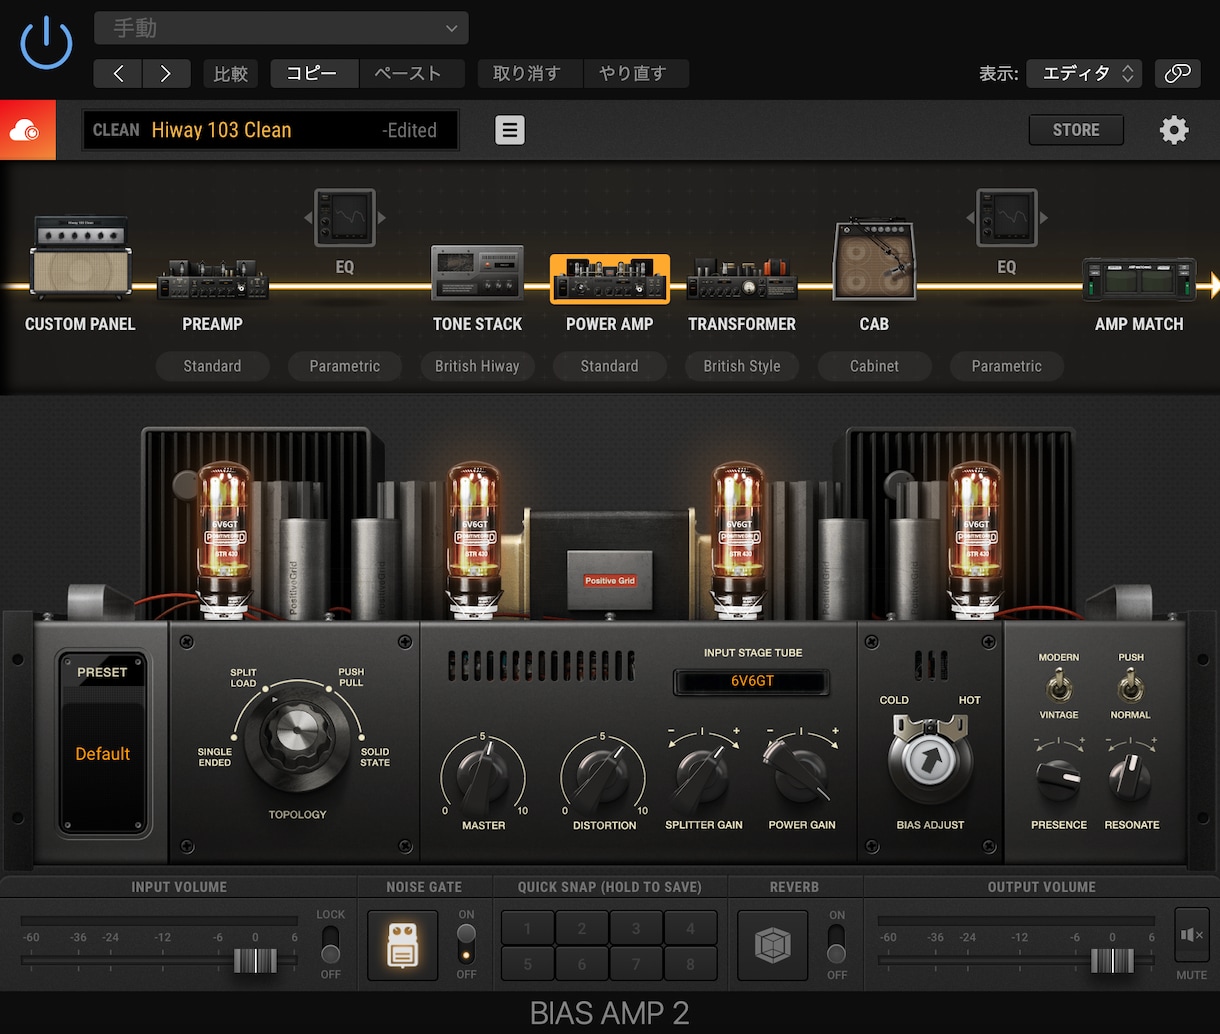The width and height of the screenshot is (1220, 1034).
Task: Click the コピー button
Action: click(x=314, y=73)
